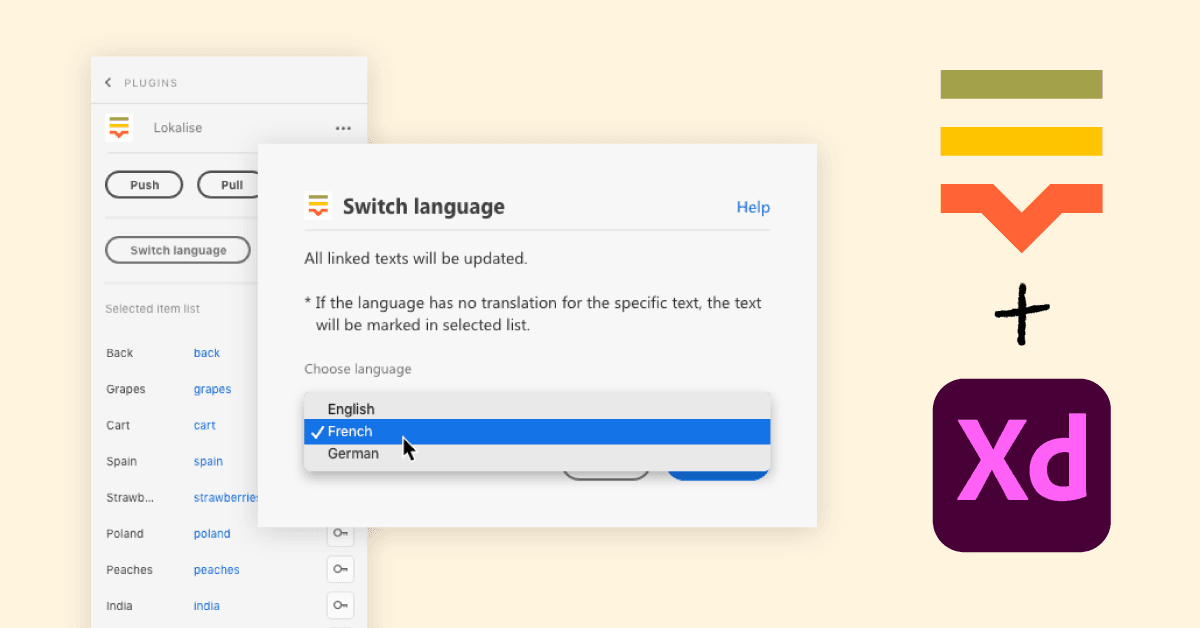Click the back chevron beside PLUGINS

pos(108,82)
